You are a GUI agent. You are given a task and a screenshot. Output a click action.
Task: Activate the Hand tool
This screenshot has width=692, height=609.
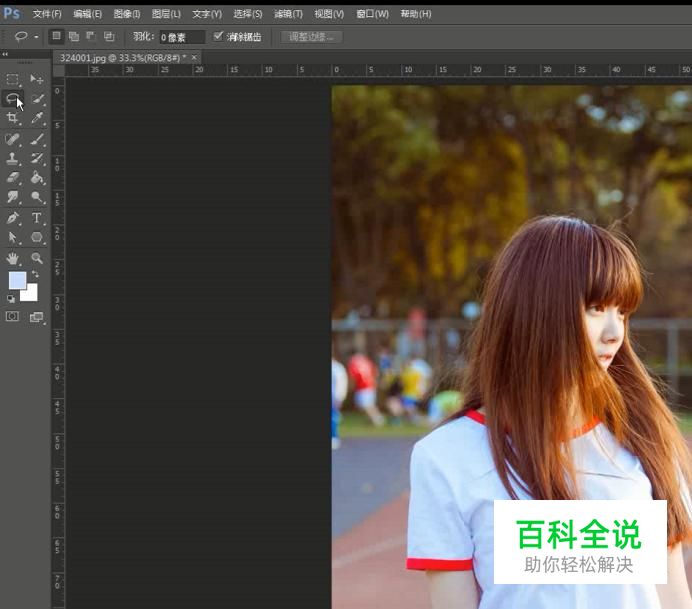coord(13,257)
